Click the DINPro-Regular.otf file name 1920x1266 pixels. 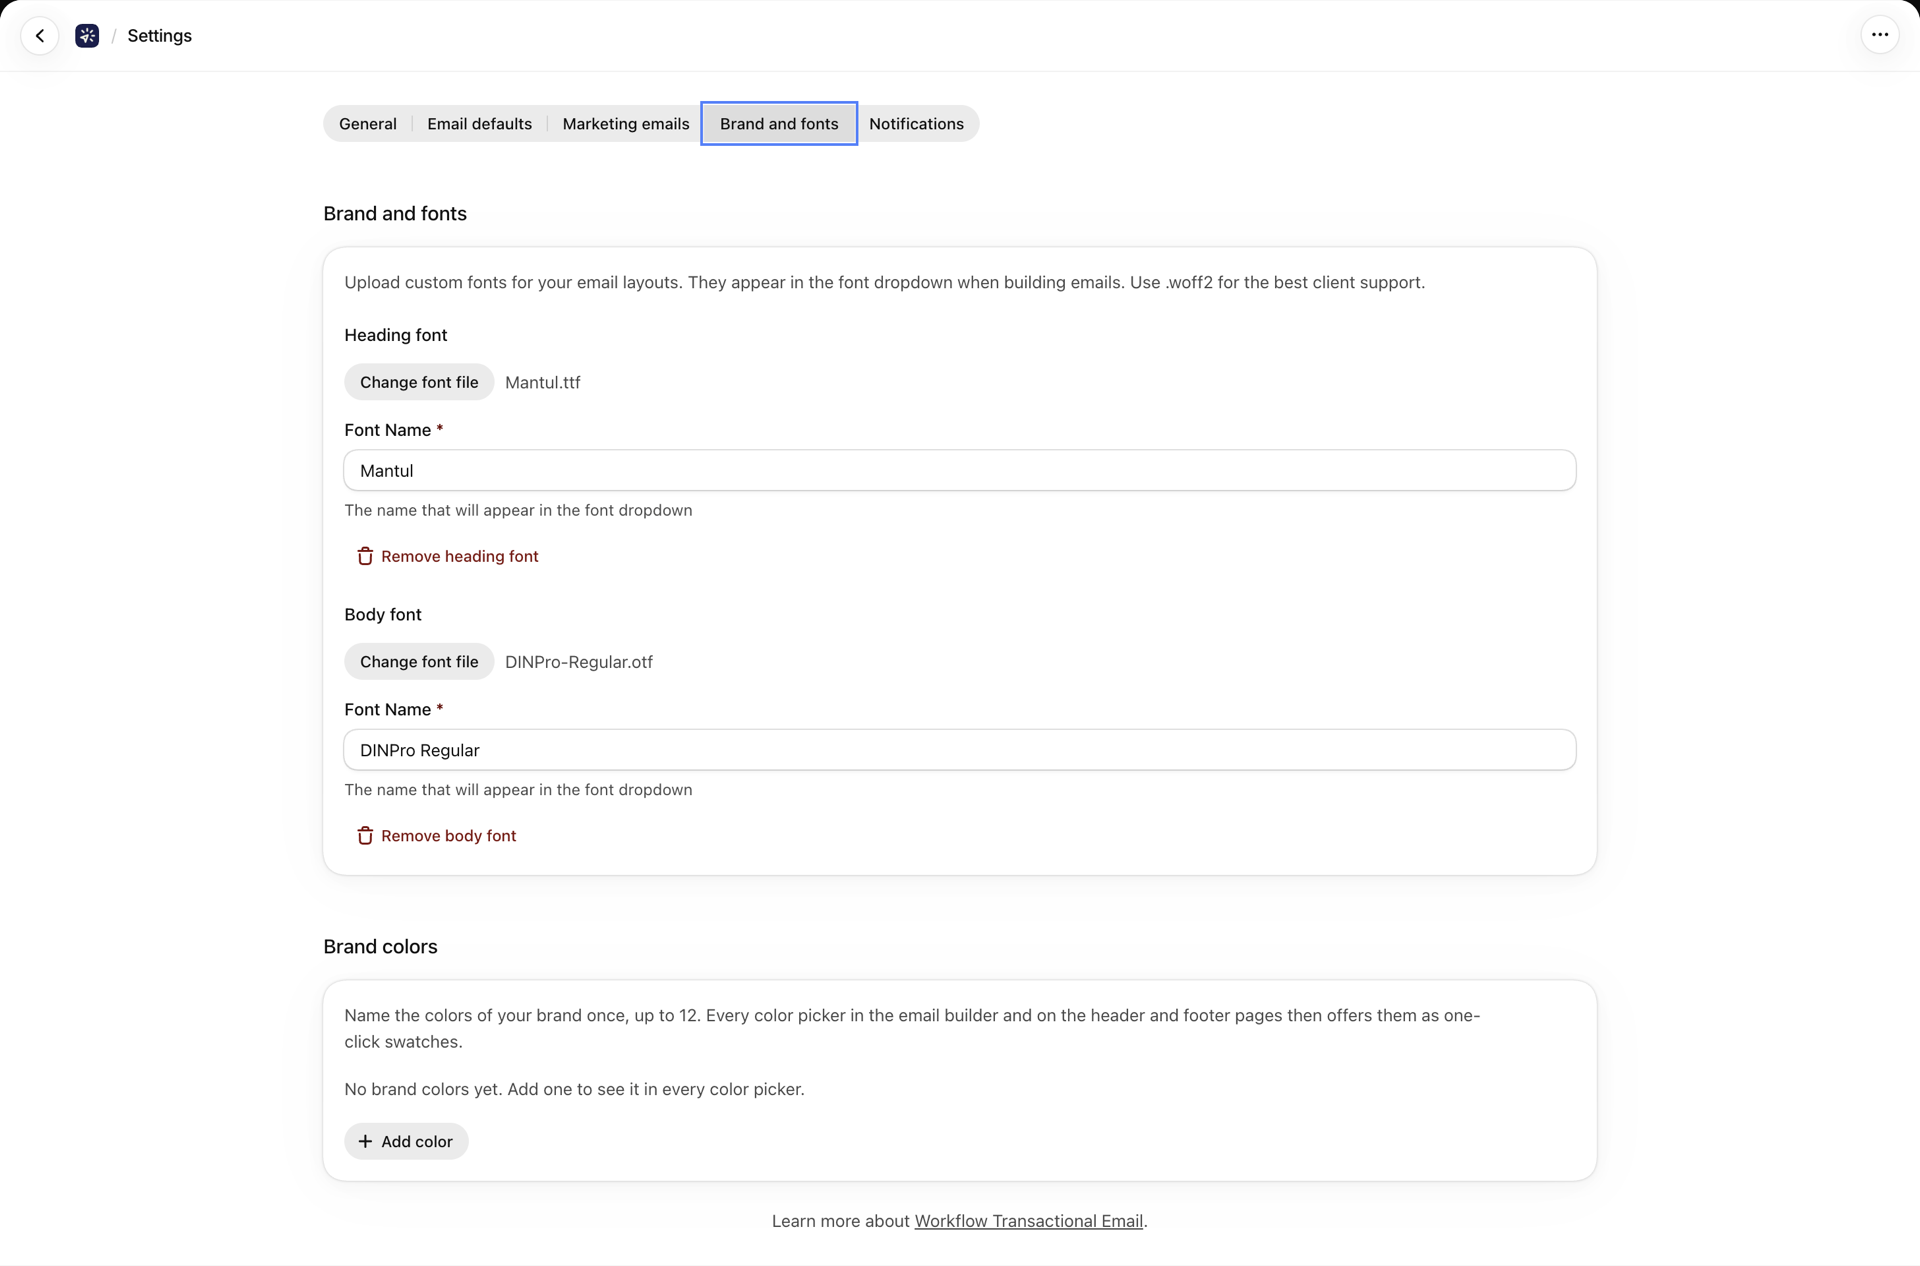(x=579, y=662)
